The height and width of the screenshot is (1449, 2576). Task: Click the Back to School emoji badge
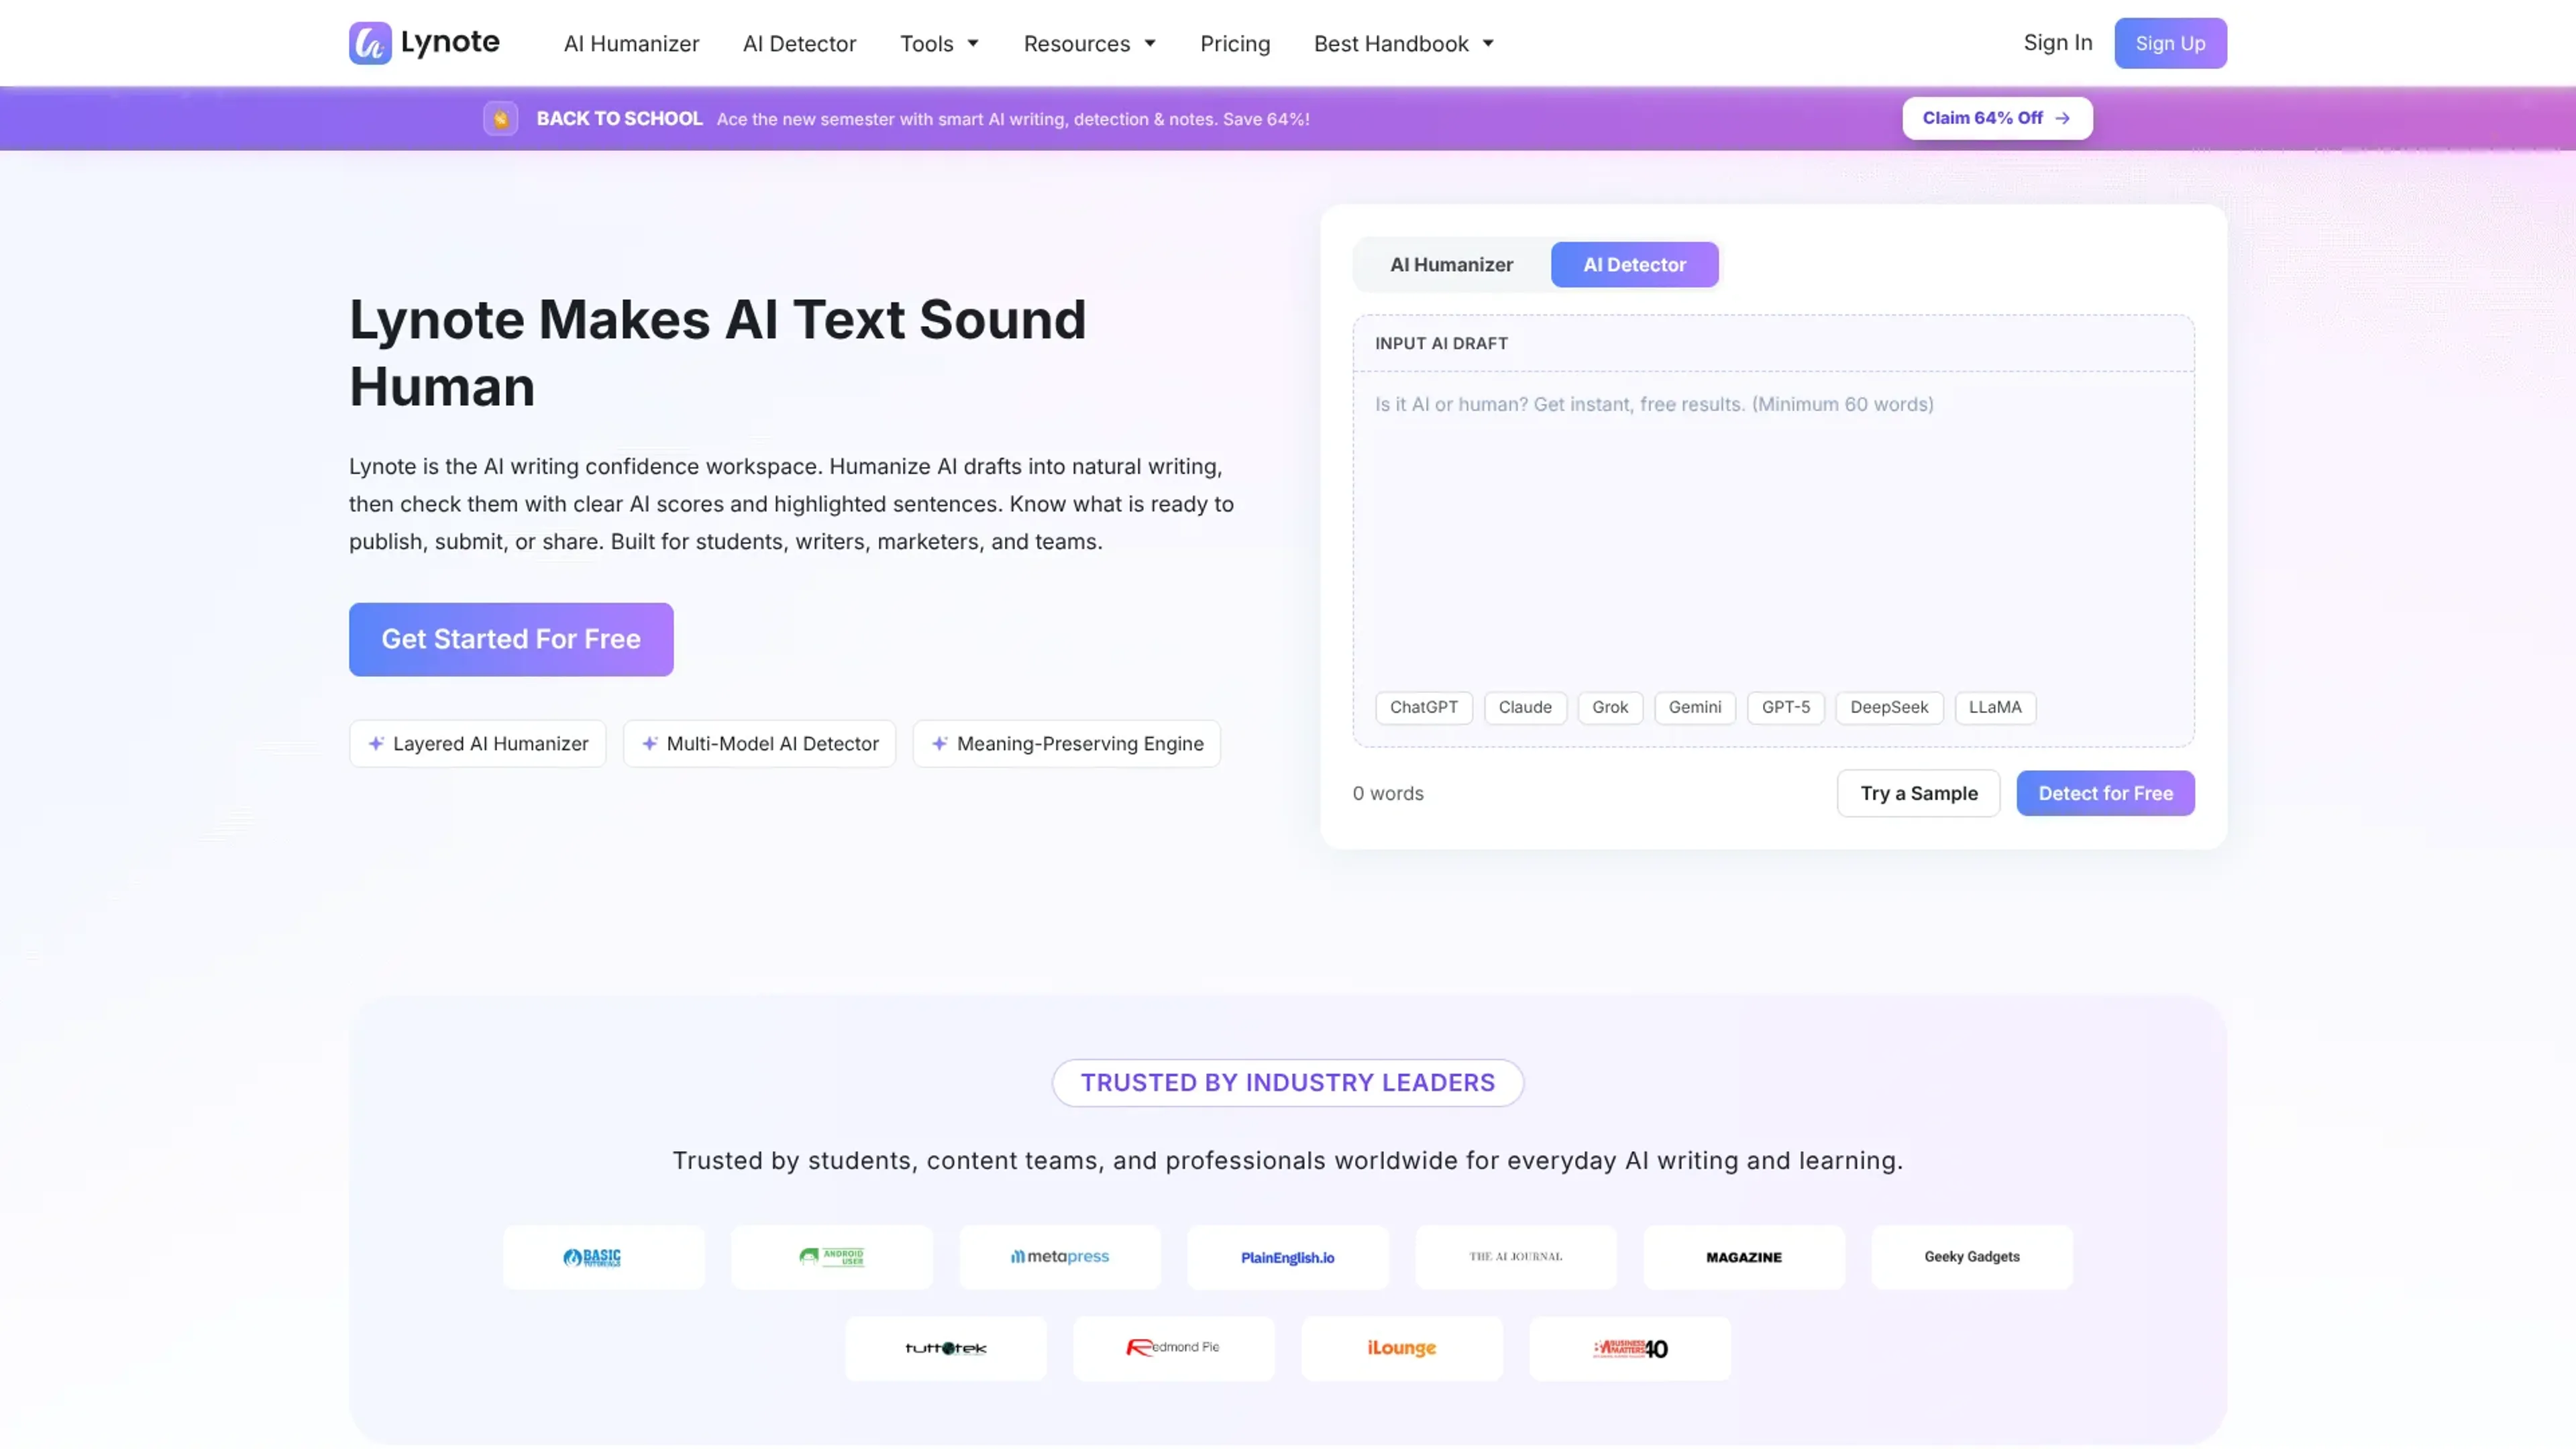click(x=500, y=118)
